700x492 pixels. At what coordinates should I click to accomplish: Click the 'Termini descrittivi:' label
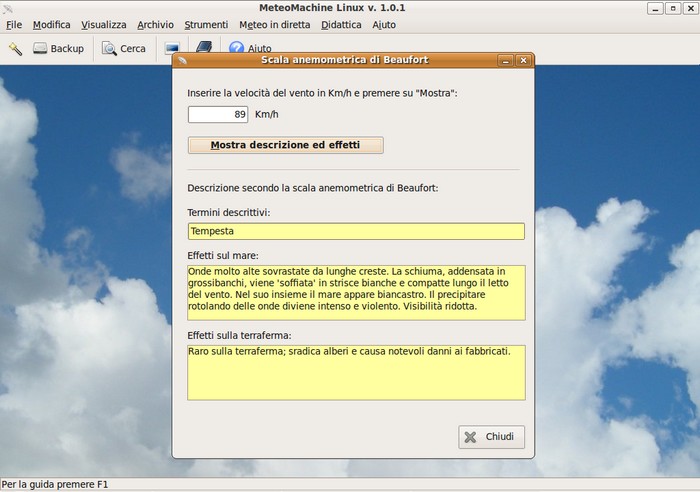[229, 213]
